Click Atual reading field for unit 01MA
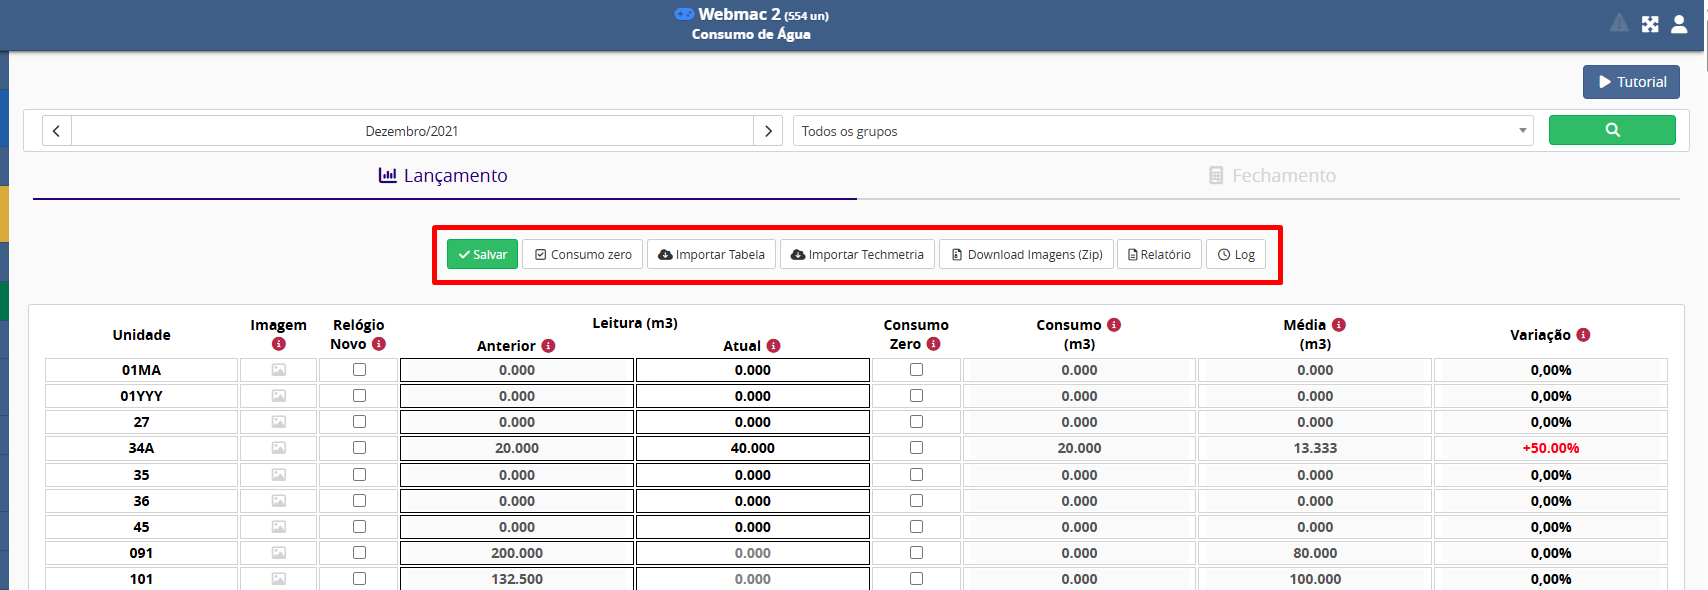 click(x=753, y=370)
